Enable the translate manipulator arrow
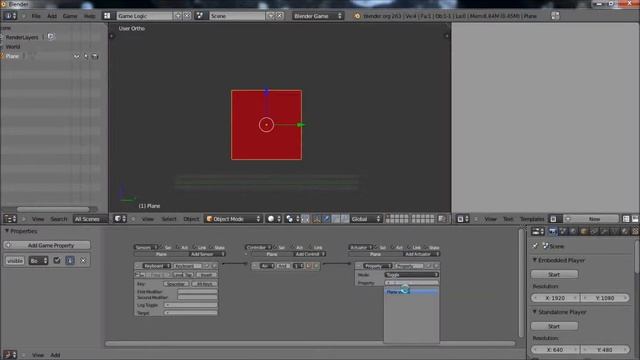 [326, 219]
